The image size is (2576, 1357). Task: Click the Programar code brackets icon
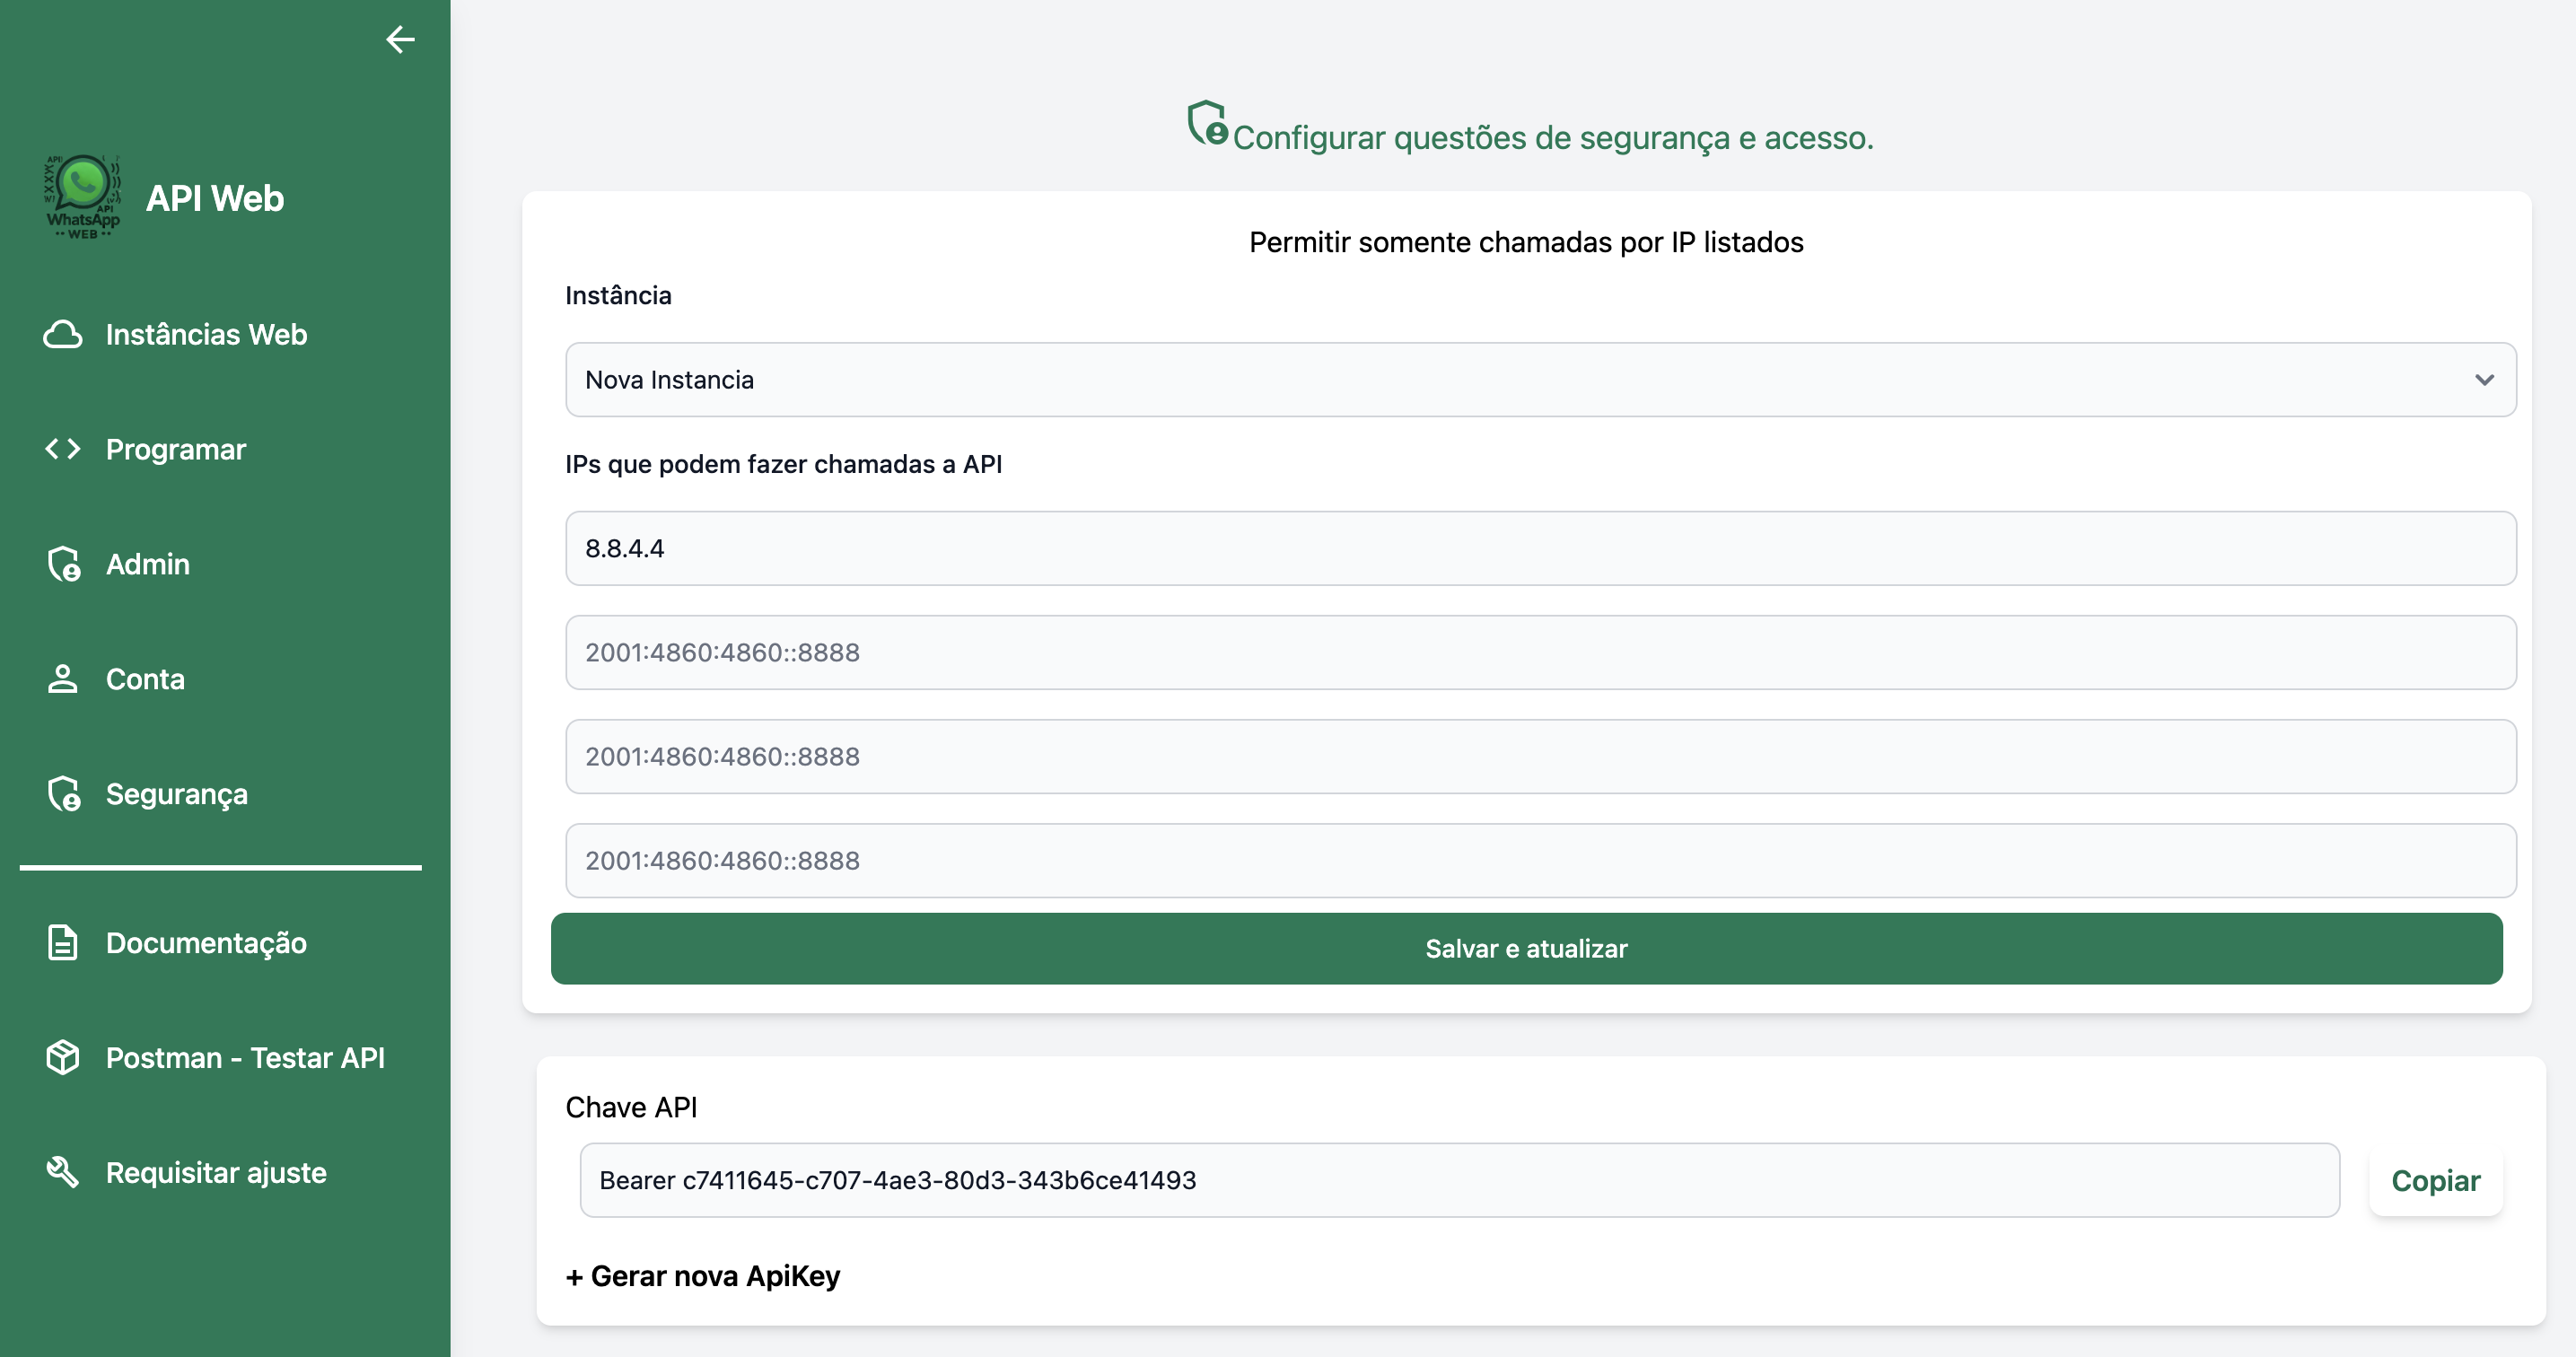coord(62,449)
